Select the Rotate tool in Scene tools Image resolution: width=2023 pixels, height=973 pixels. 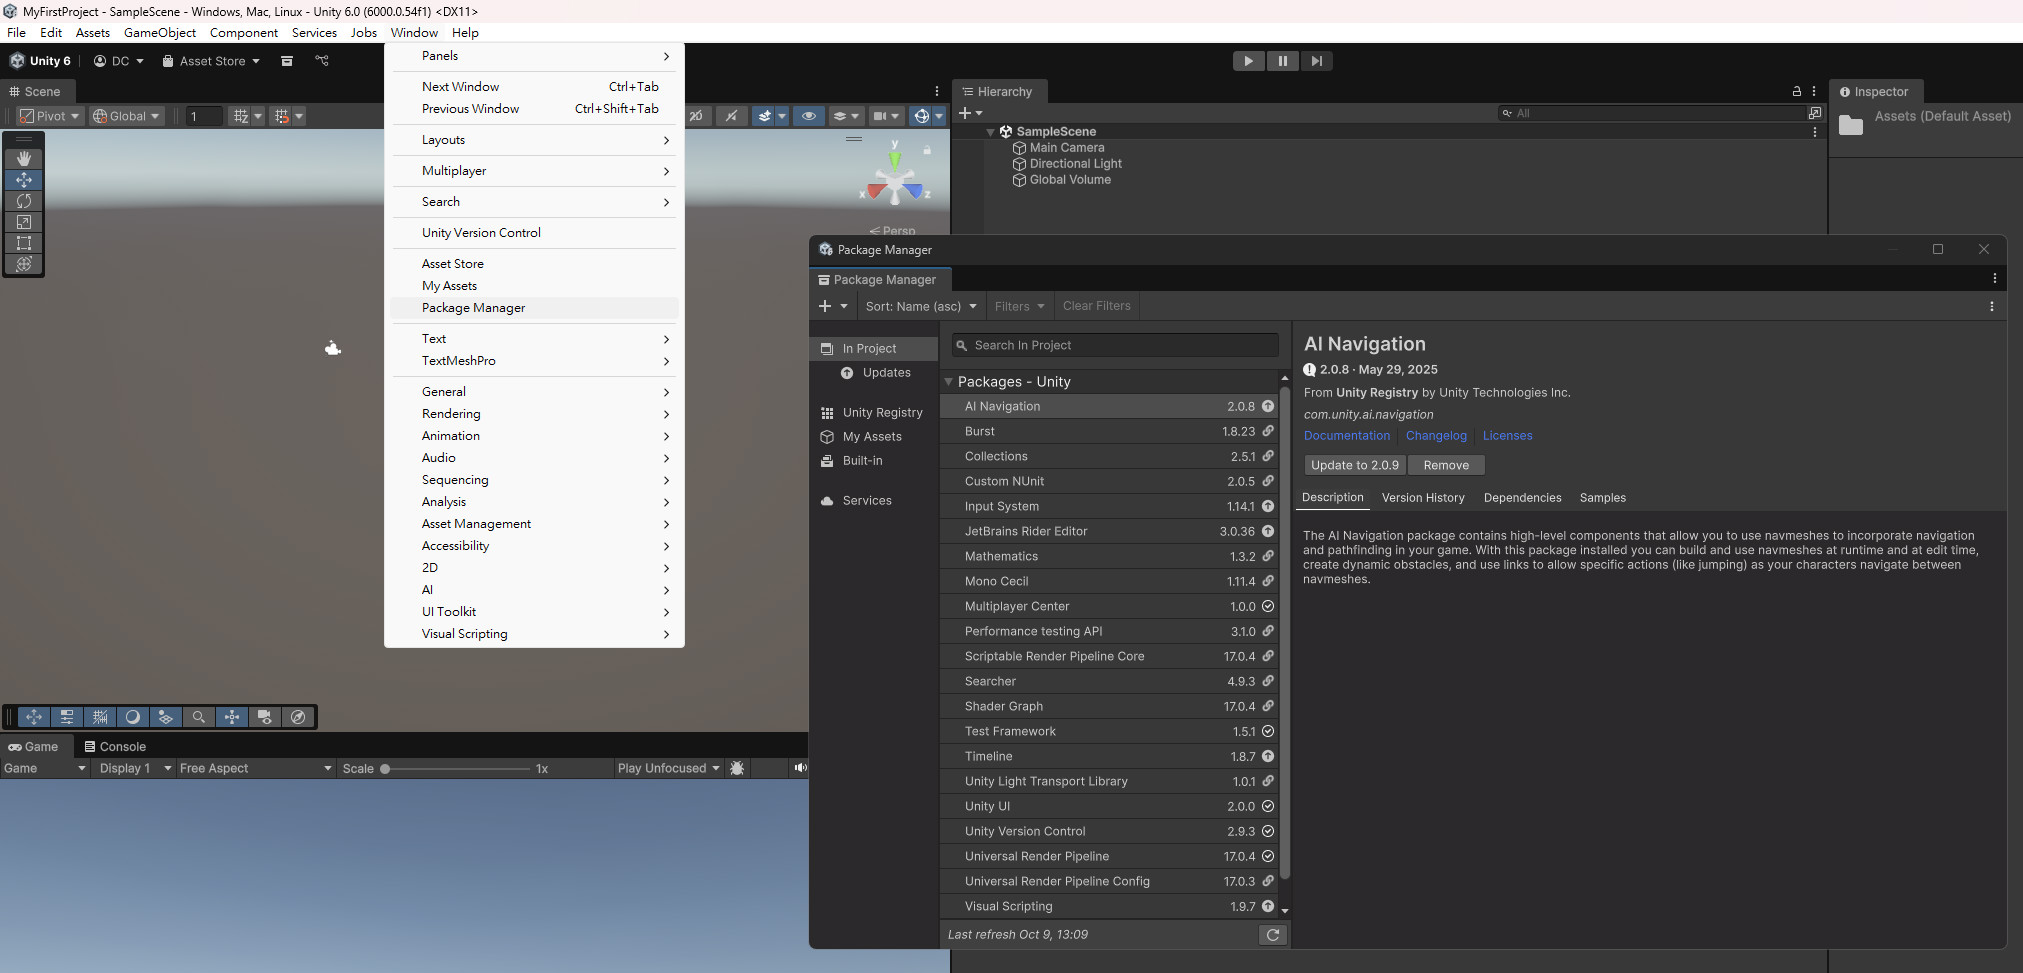tap(24, 201)
